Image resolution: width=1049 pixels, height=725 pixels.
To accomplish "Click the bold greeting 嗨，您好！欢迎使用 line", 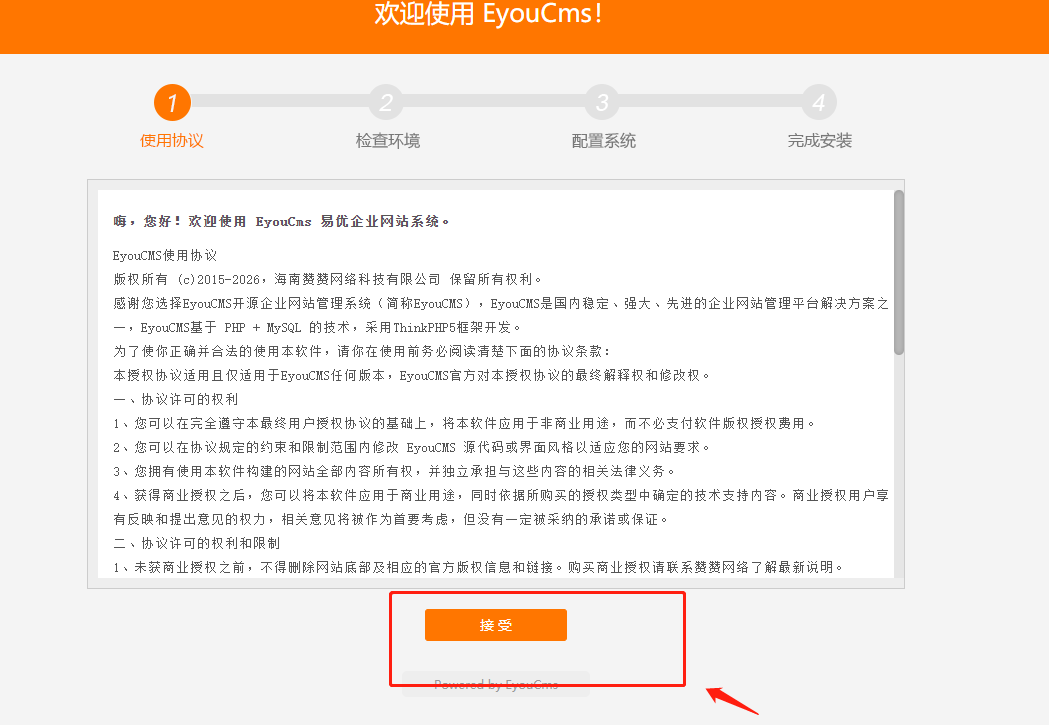I will pos(281,221).
